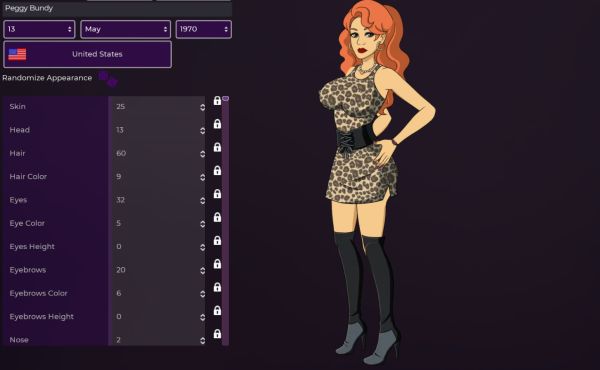
Task: Toggle the lock icon for Skin
Action: tap(217, 101)
